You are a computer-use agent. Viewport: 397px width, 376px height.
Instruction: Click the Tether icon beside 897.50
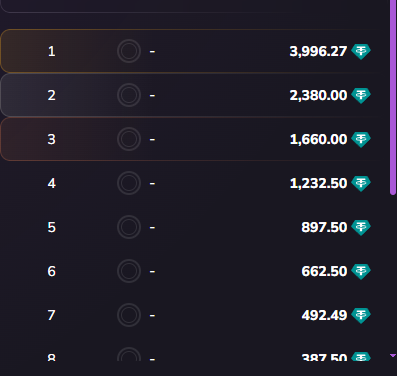click(x=361, y=227)
